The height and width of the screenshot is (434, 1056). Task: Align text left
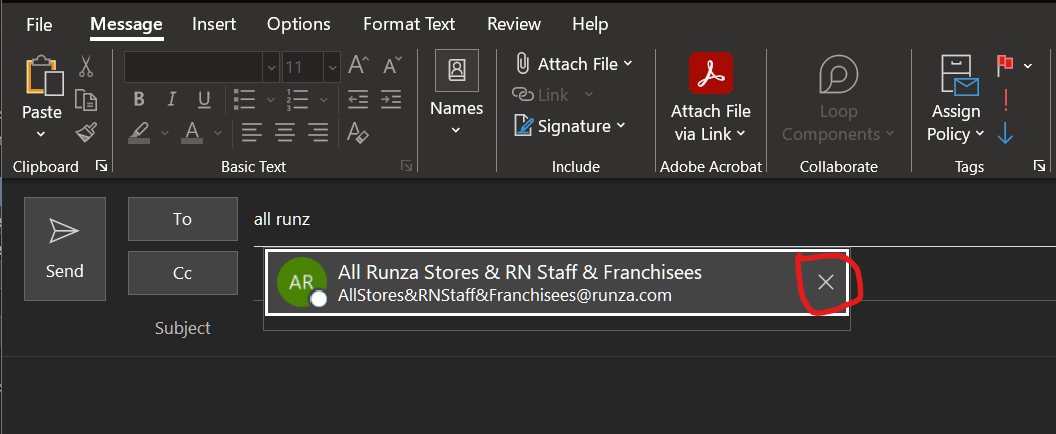pos(252,131)
